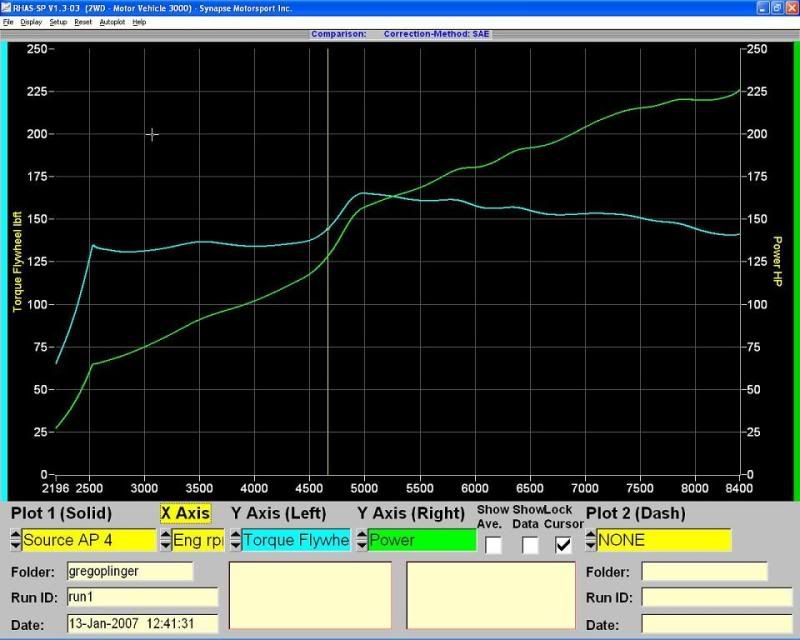Click stepper arrows beside Source AP 4

coord(15,540)
